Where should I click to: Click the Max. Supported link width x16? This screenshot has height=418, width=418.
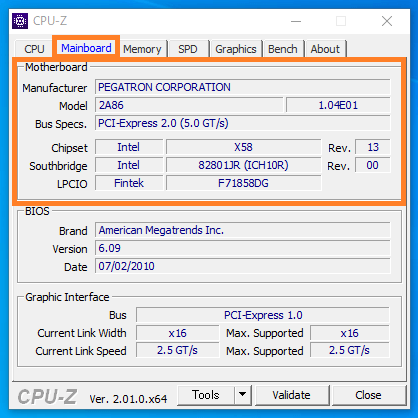tap(350, 333)
